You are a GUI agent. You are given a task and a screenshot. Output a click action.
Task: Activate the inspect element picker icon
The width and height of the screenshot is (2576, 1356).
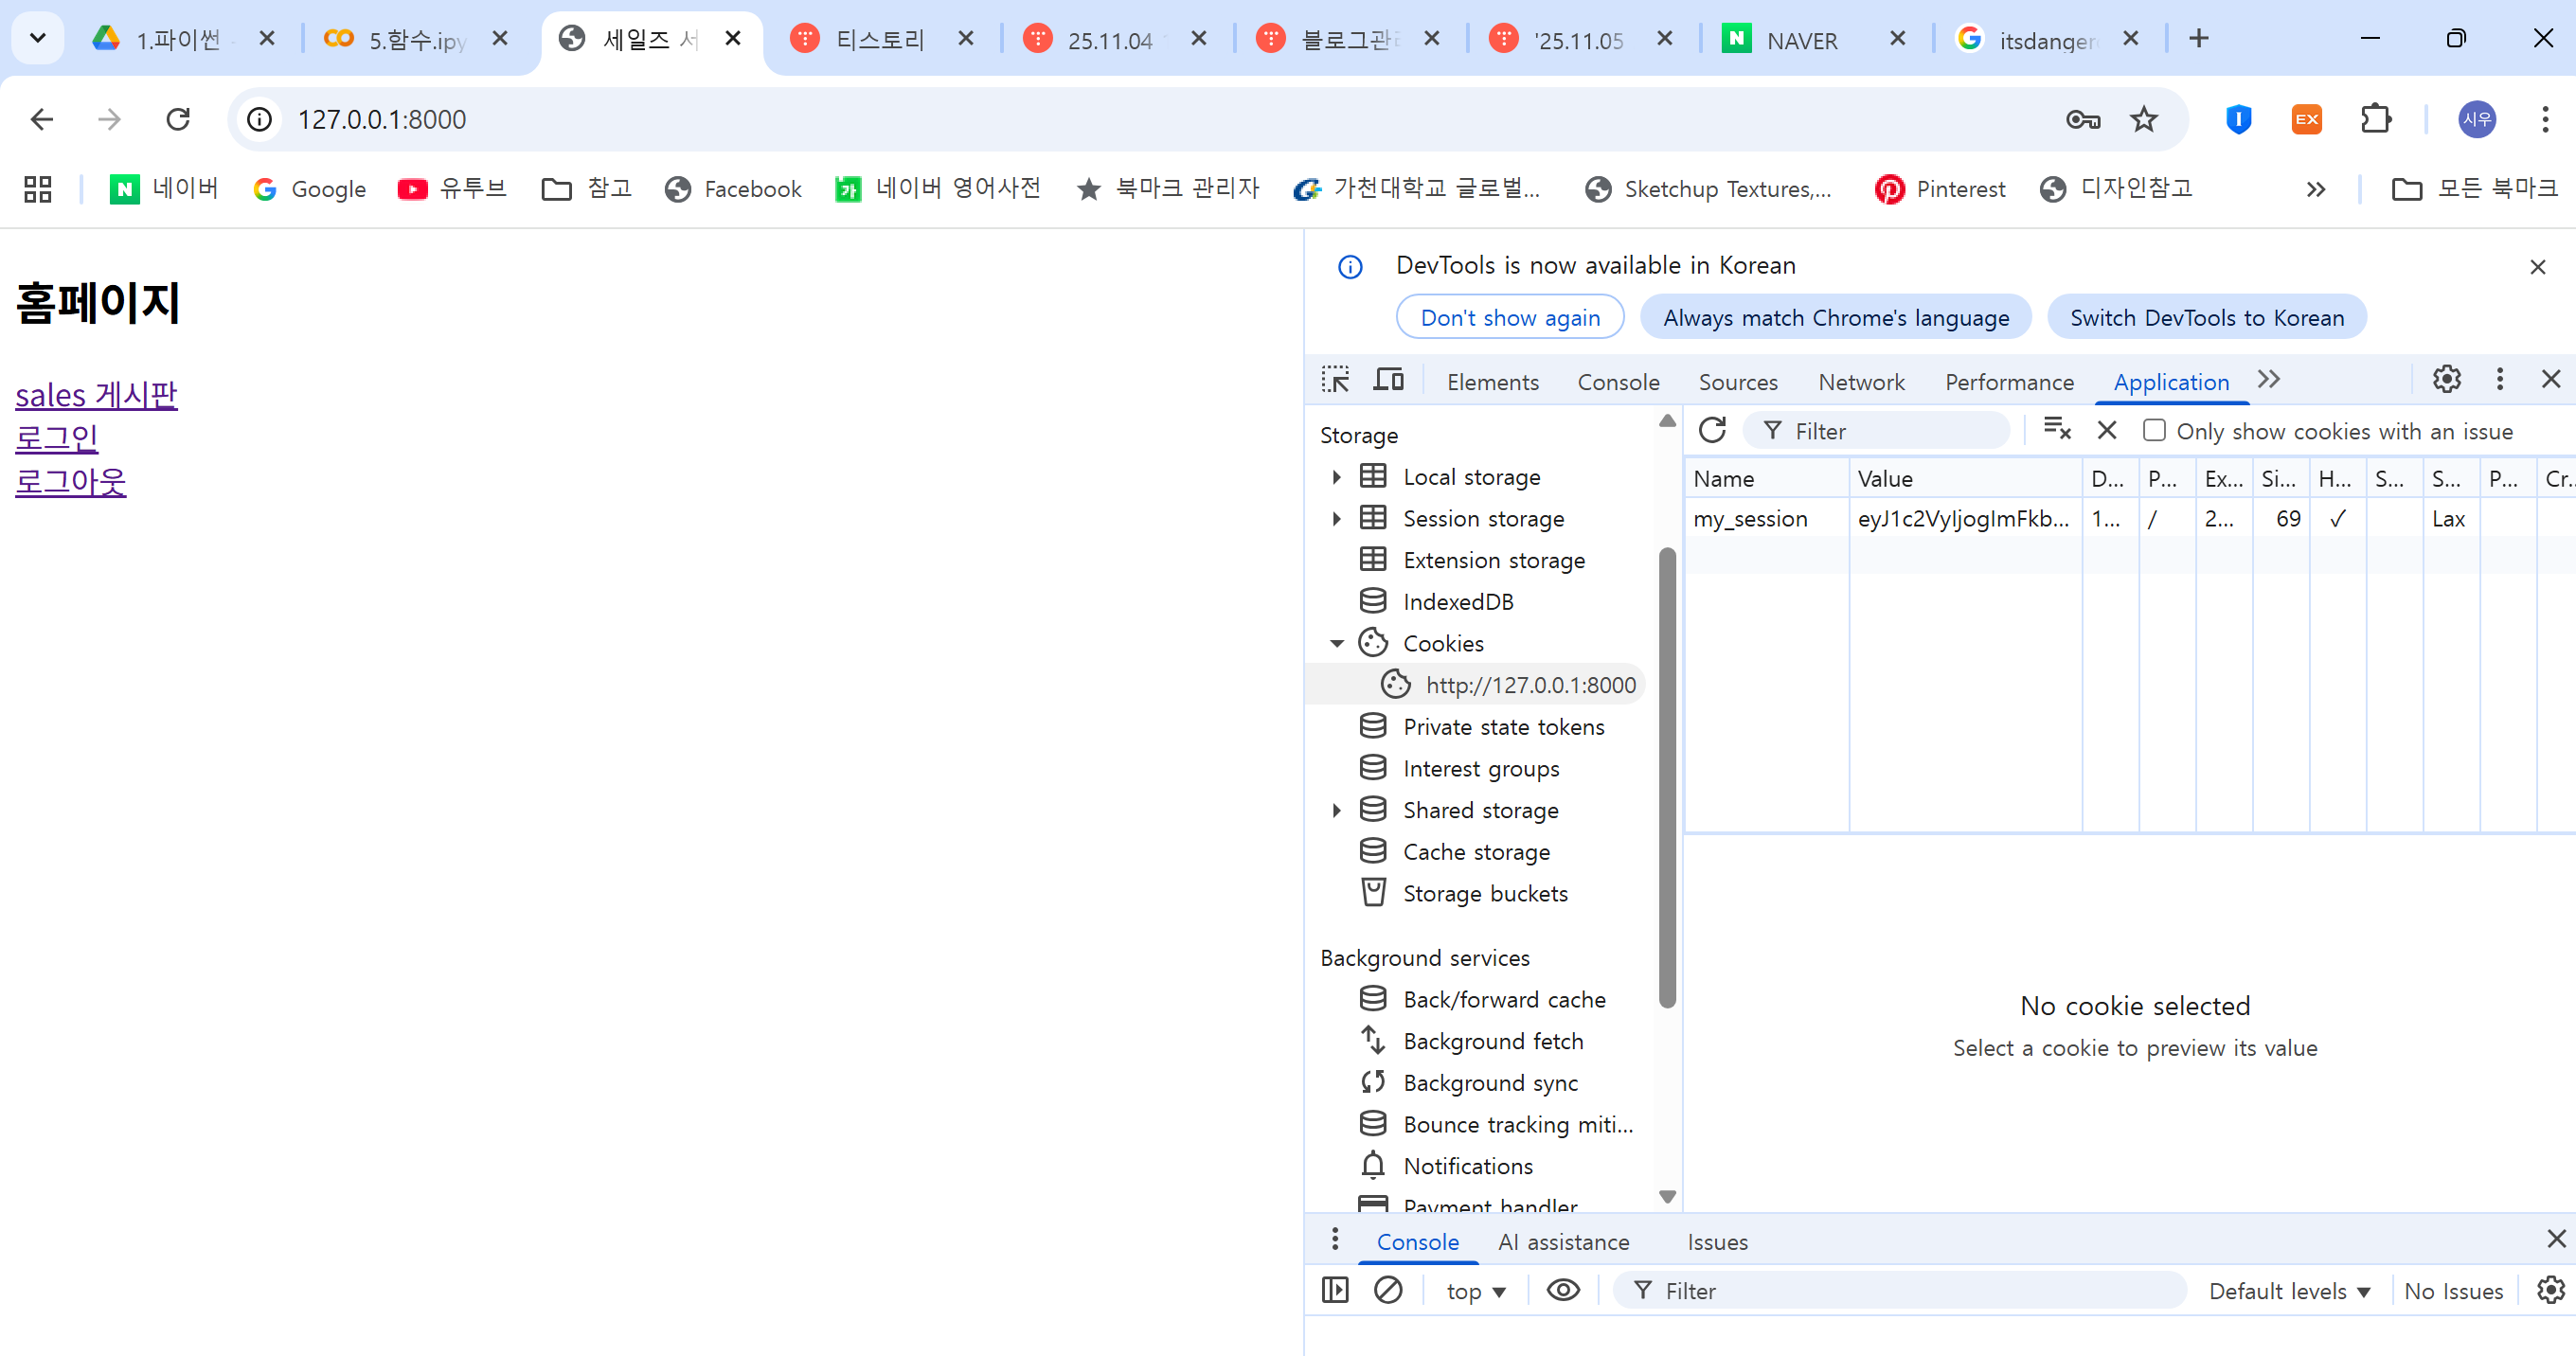1335,380
